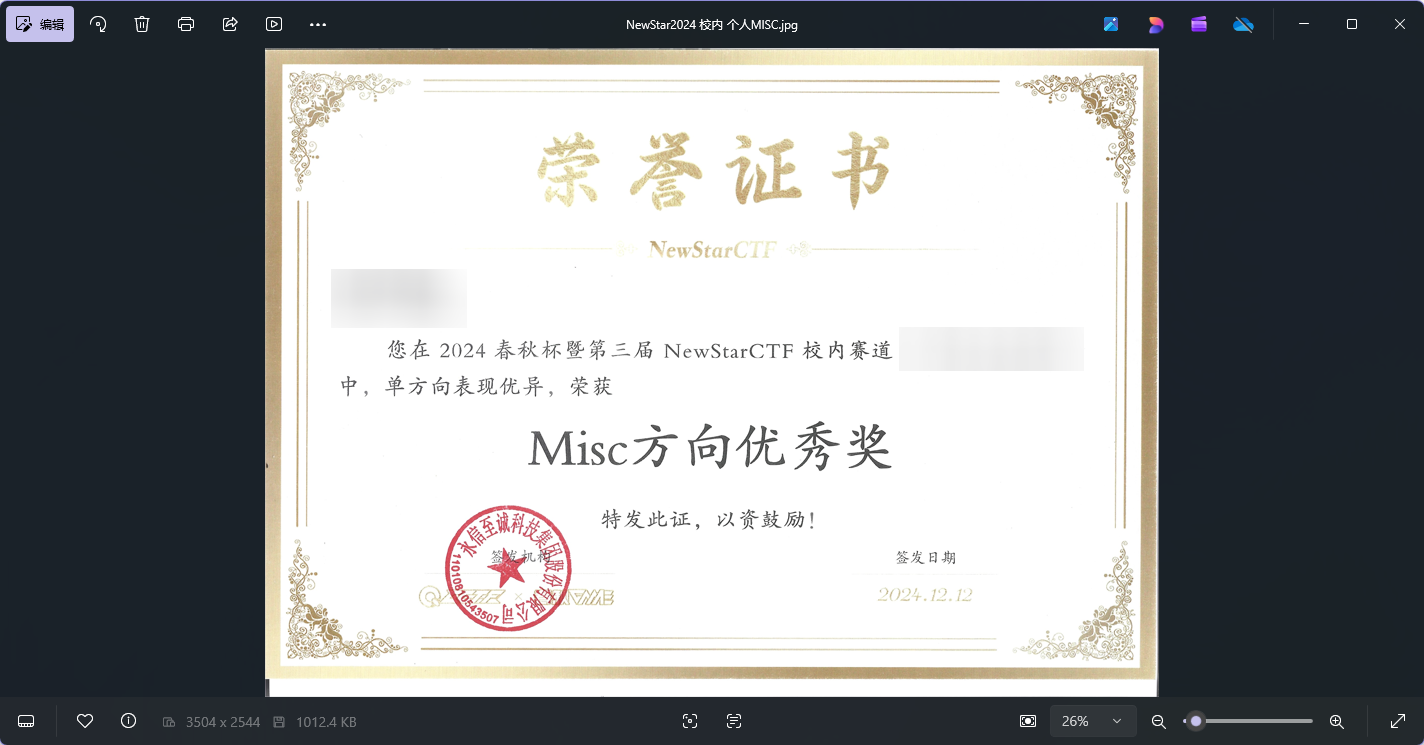The height and width of the screenshot is (745, 1424).
Task: Delete this photo
Action: click(x=141, y=23)
